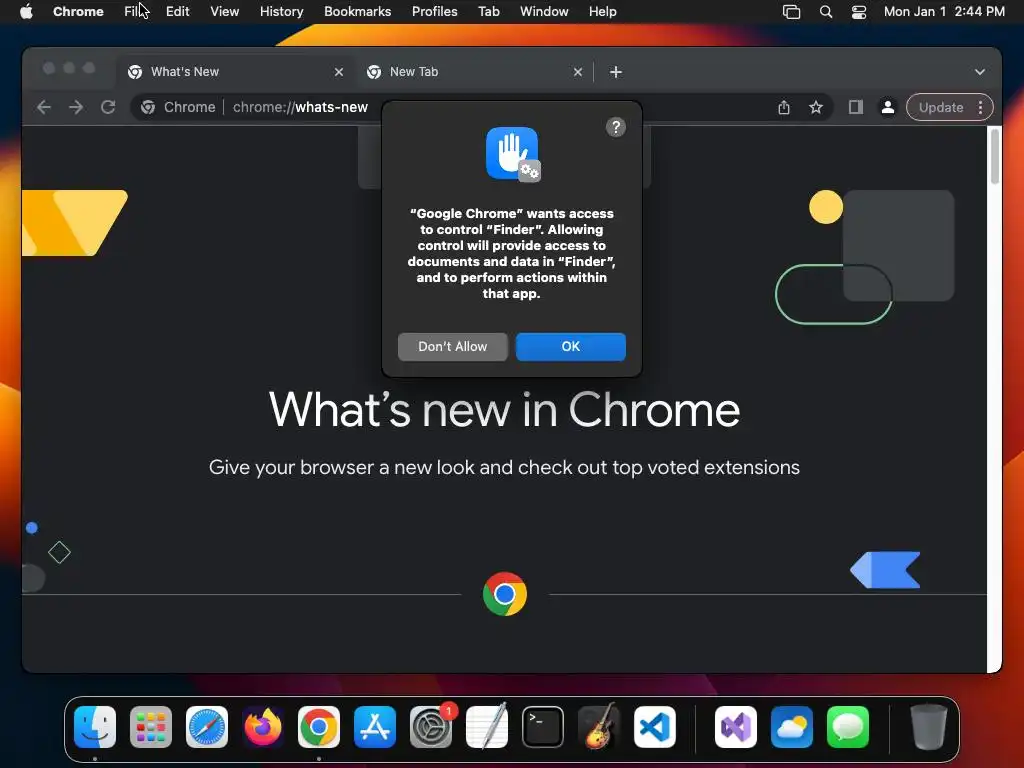Open the Chrome application menu
Image resolution: width=1024 pixels, height=768 pixels.
78,12
